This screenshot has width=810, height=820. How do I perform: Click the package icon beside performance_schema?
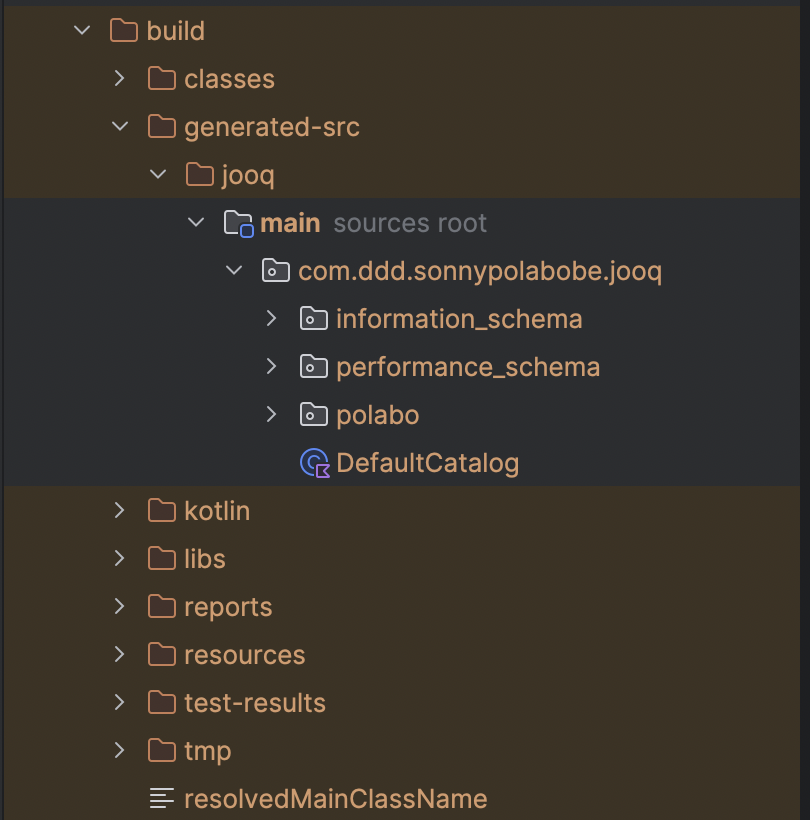[314, 366]
